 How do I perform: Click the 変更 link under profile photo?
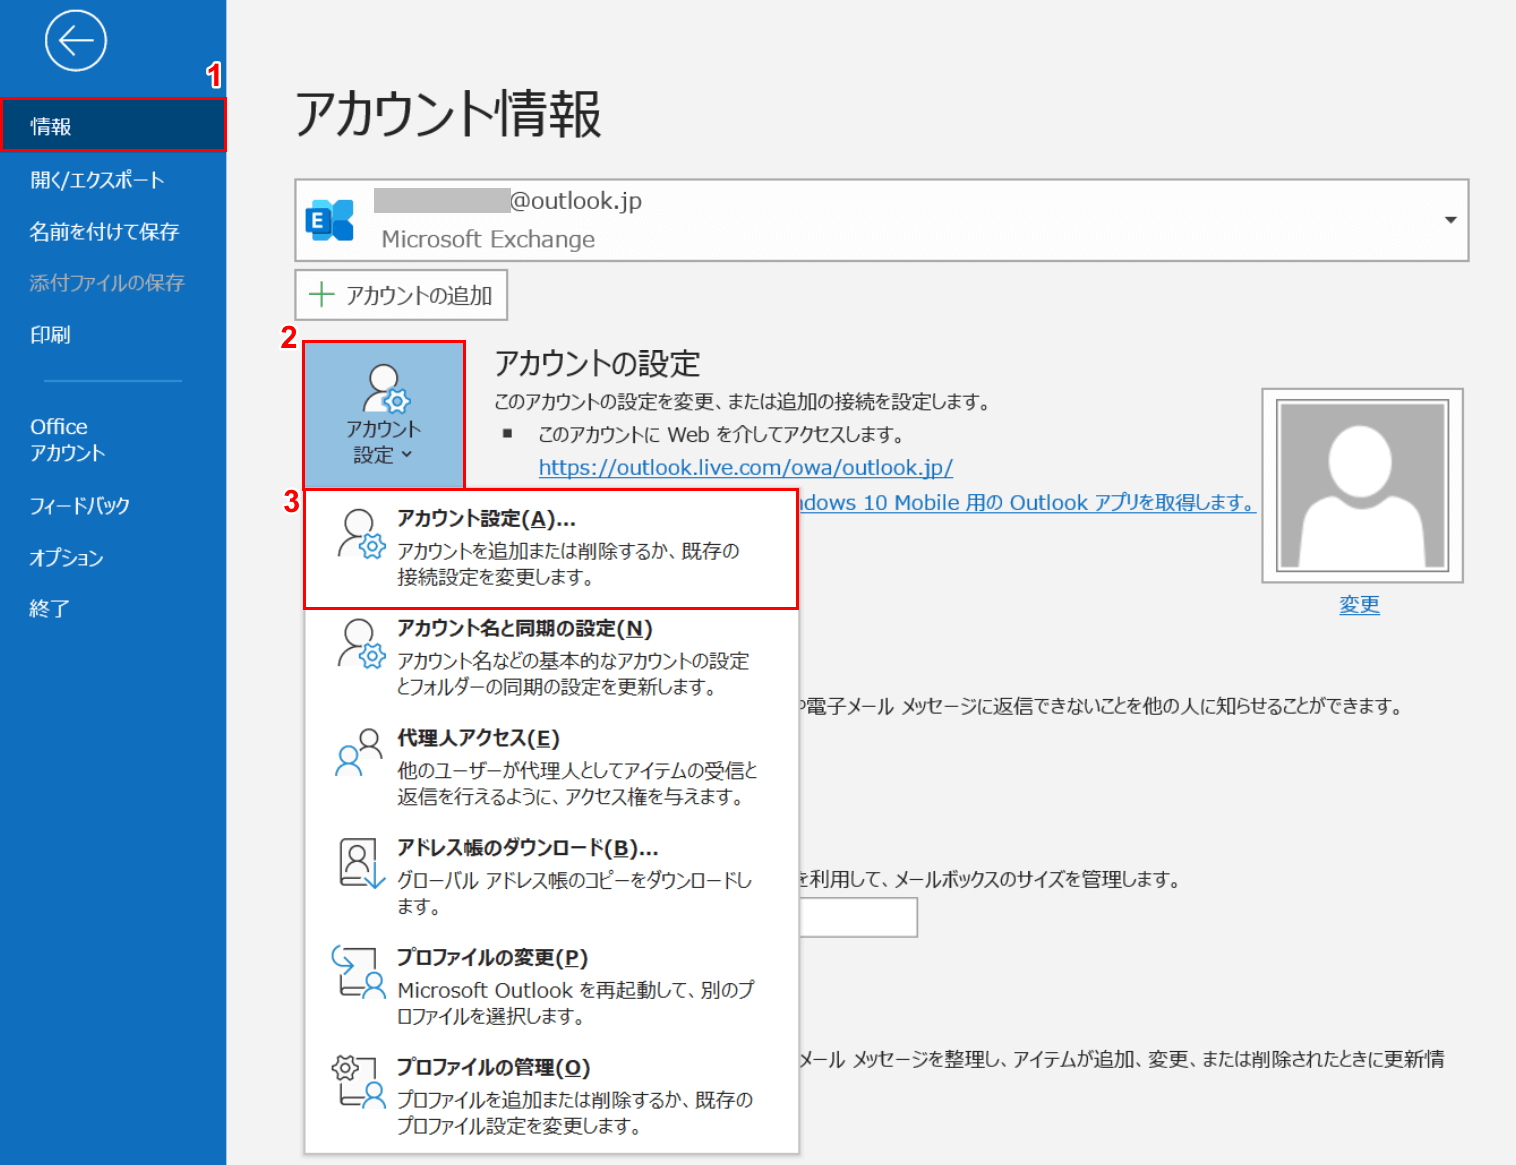click(1359, 605)
